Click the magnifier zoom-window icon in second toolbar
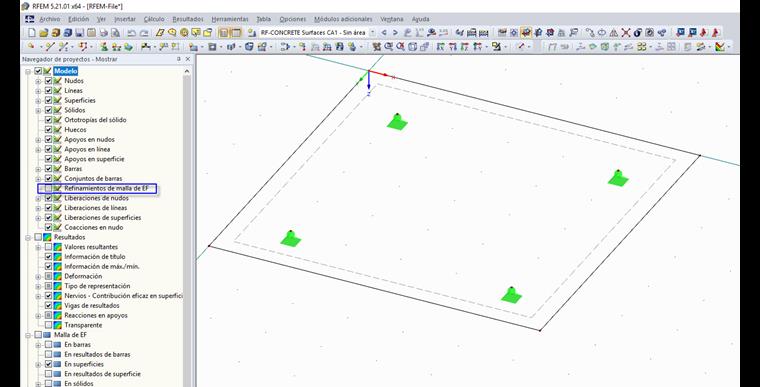 pyautogui.click(x=389, y=47)
